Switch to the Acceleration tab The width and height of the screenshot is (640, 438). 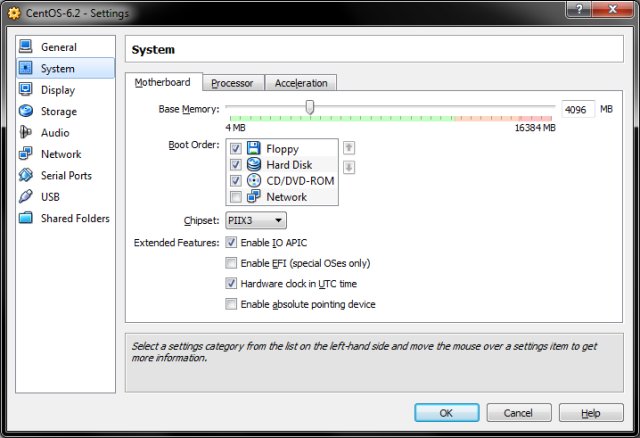[301, 83]
